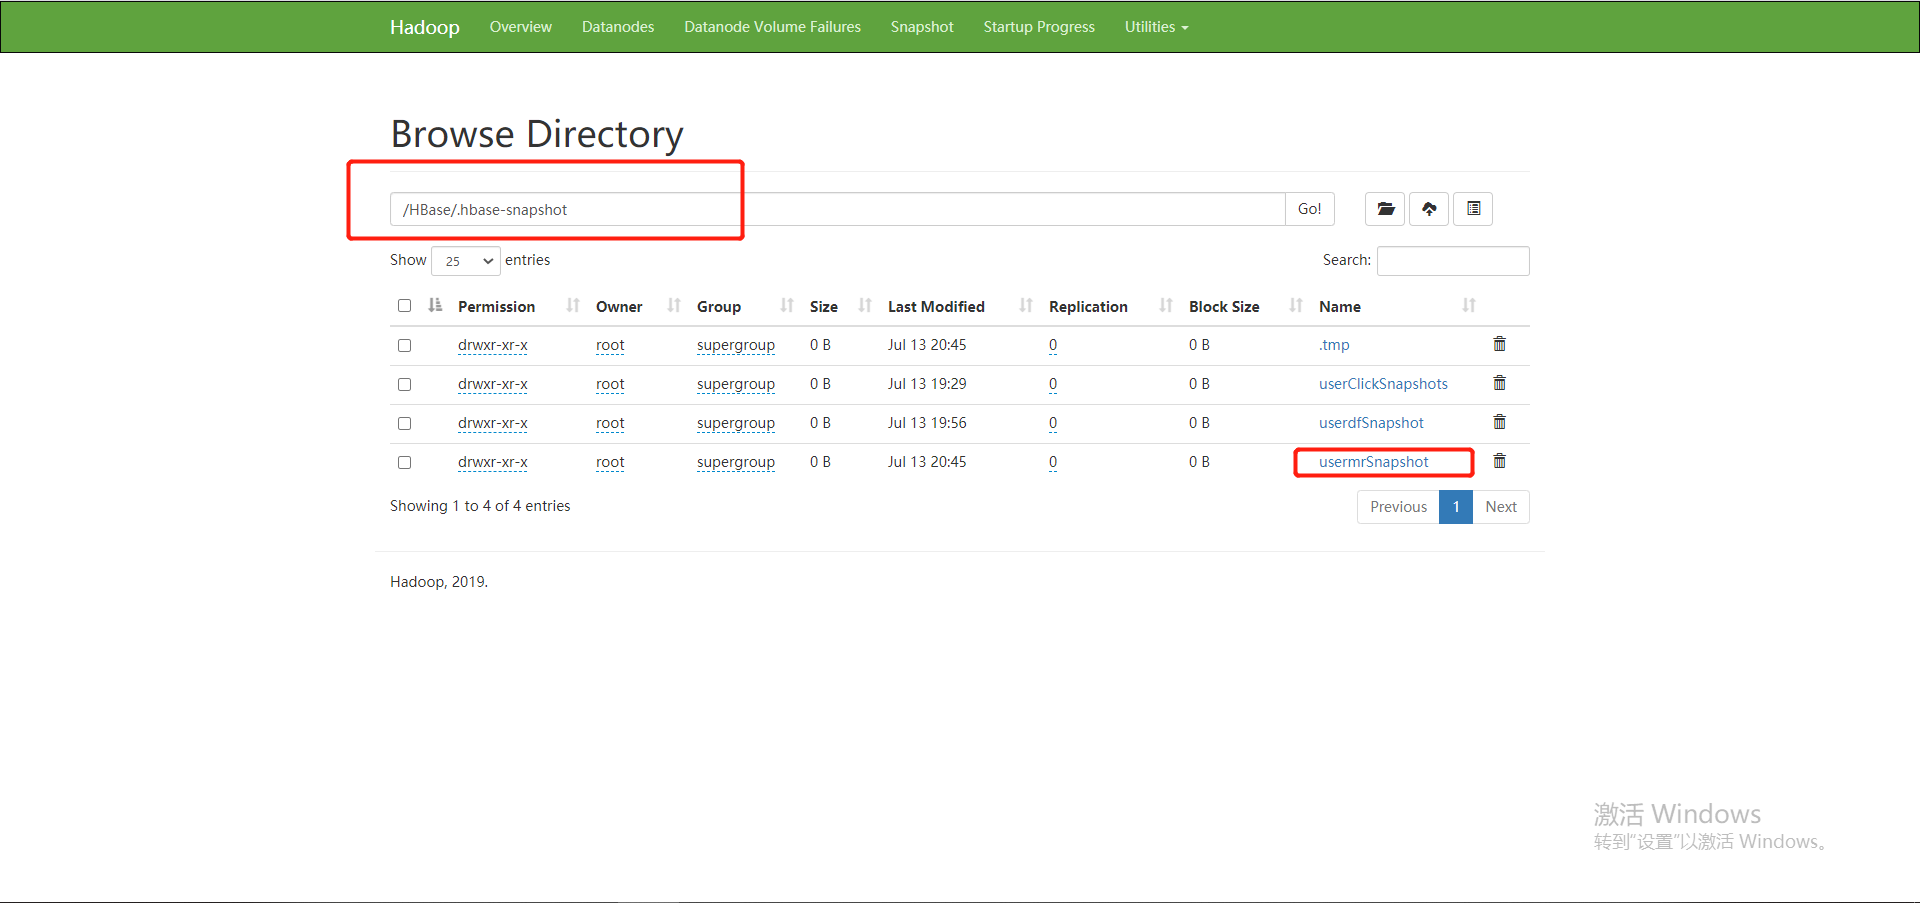Tick the select-all checkbox in table header
Screen dimensions: 1920x903
(404, 306)
